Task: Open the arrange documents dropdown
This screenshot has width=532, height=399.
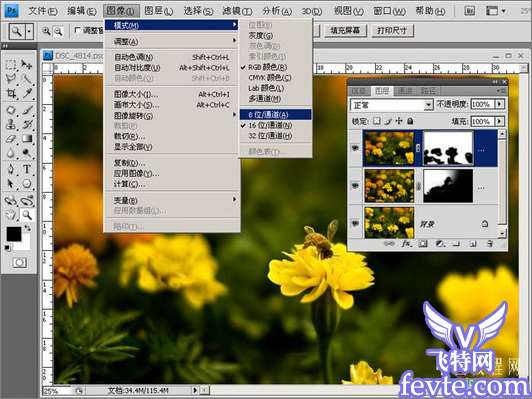Action: [x=496, y=11]
